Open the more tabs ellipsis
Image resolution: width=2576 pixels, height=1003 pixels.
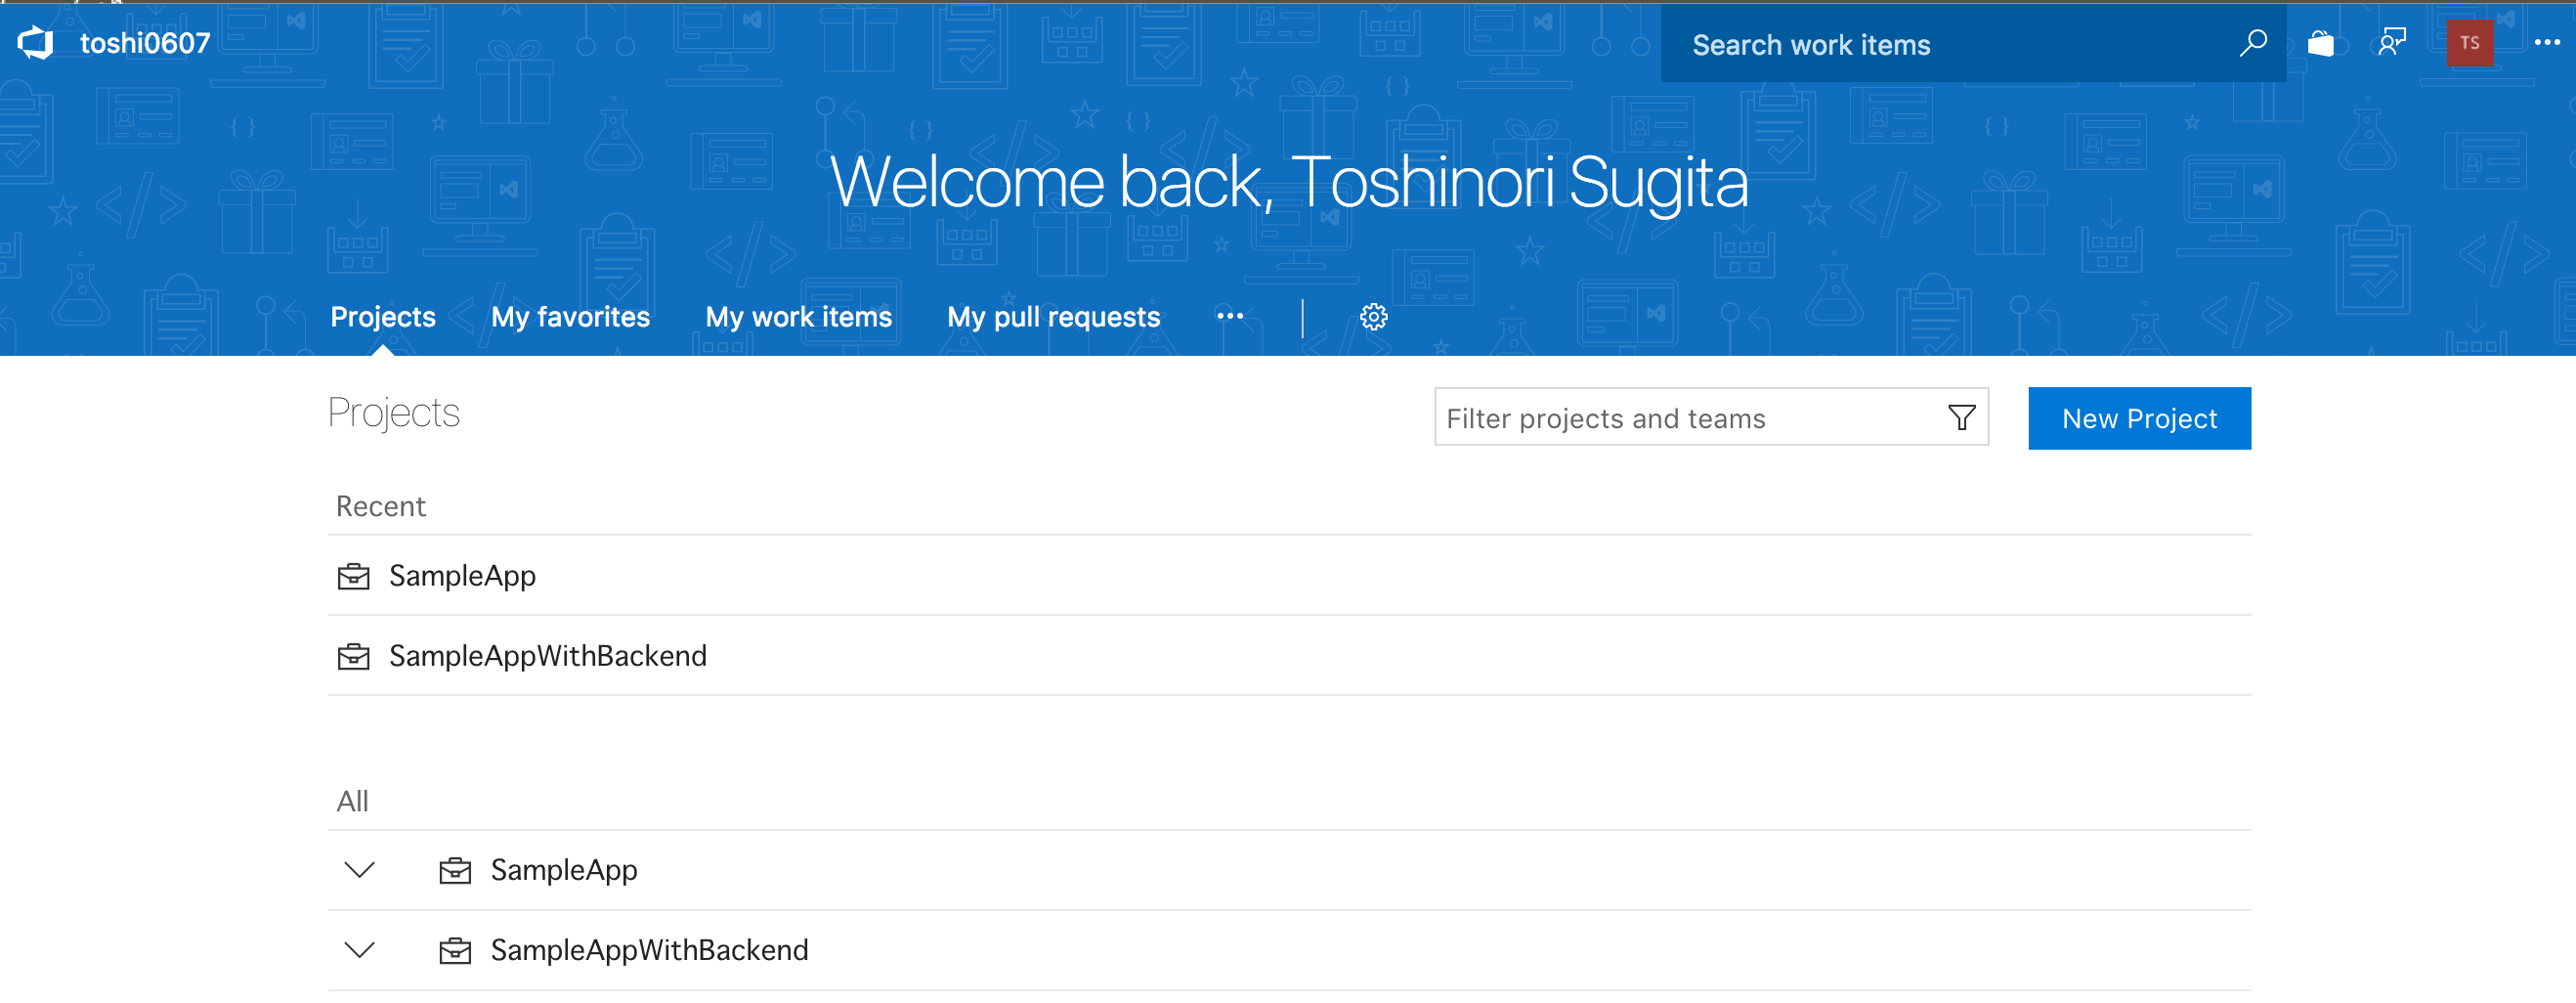coord(1230,317)
